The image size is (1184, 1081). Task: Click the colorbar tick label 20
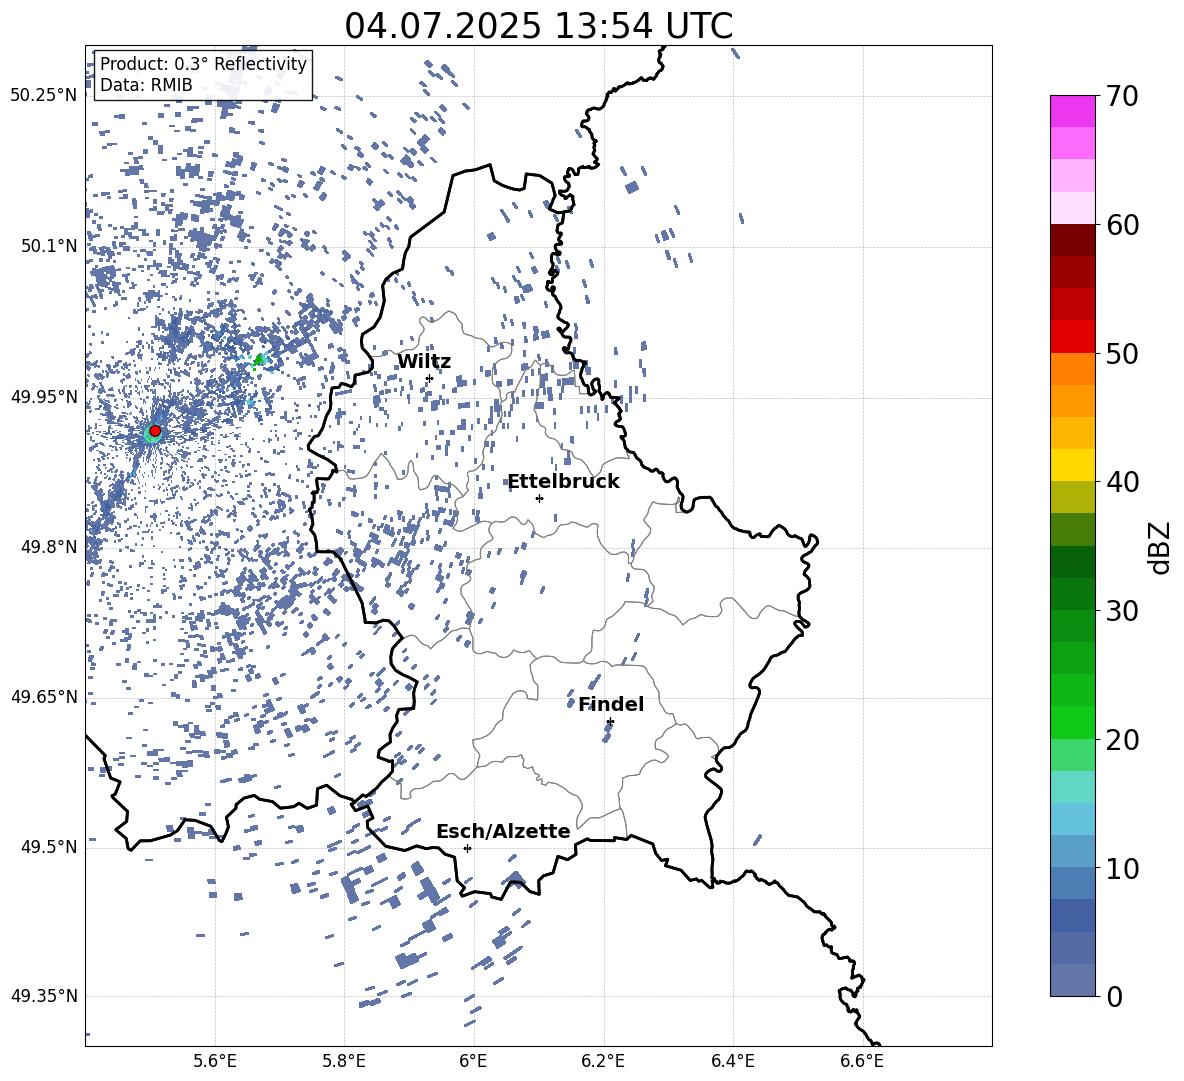coord(1122,739)
